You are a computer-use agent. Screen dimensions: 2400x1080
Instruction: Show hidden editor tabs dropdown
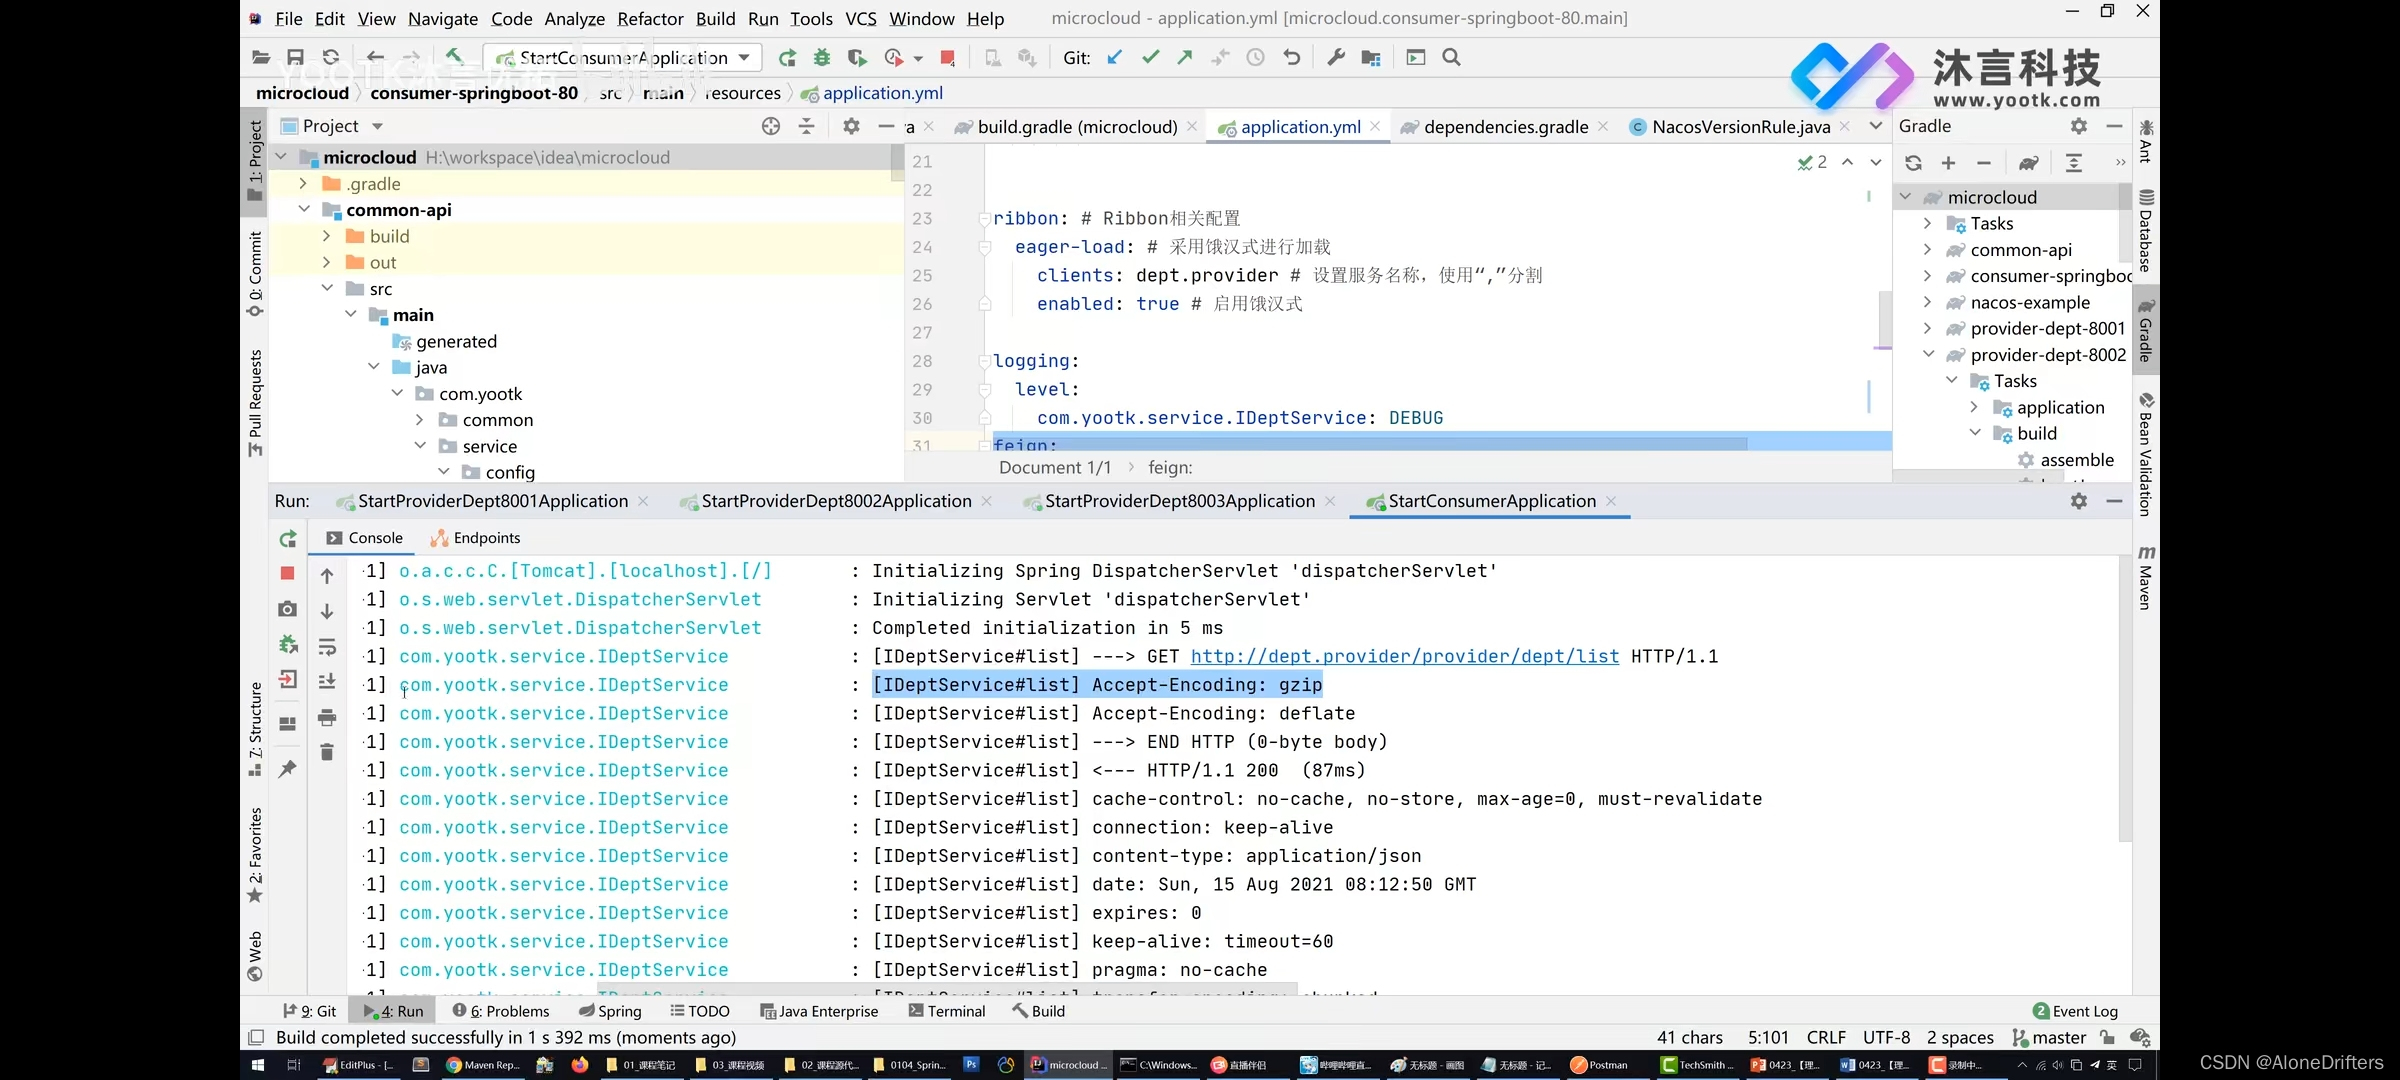1875,126
